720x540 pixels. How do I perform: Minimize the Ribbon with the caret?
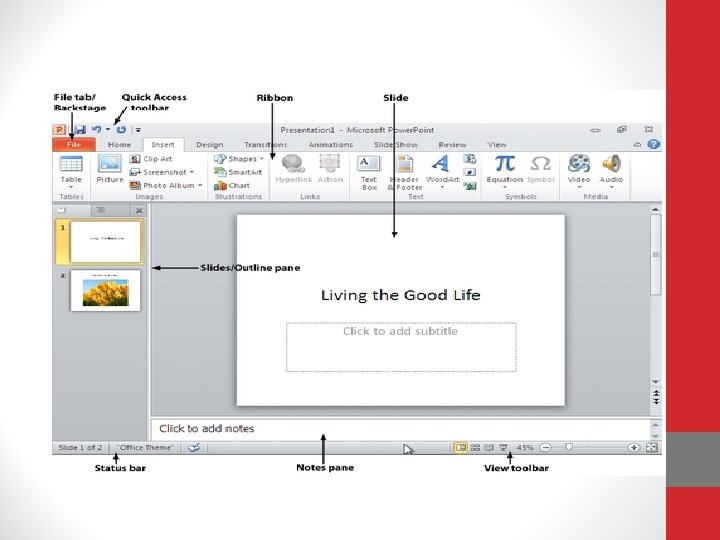coord(637,144)
